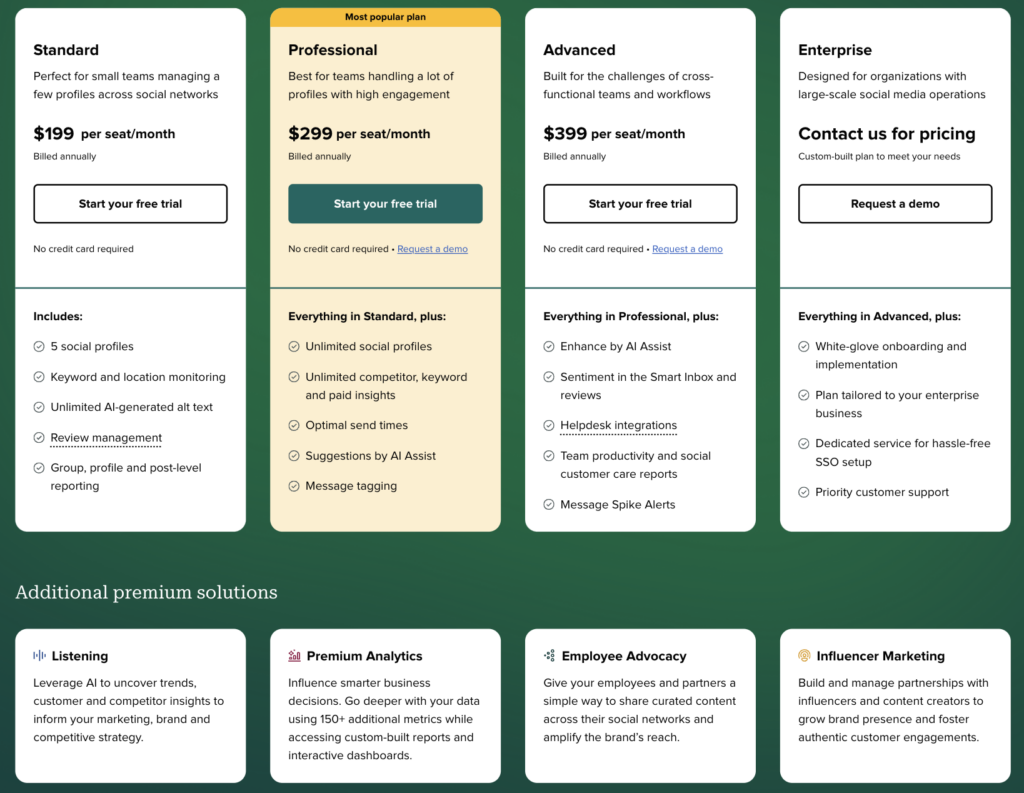Screen dimensions: 1024x793
Task: Start free trial for Advanced plan
Action: click(640, 204)
